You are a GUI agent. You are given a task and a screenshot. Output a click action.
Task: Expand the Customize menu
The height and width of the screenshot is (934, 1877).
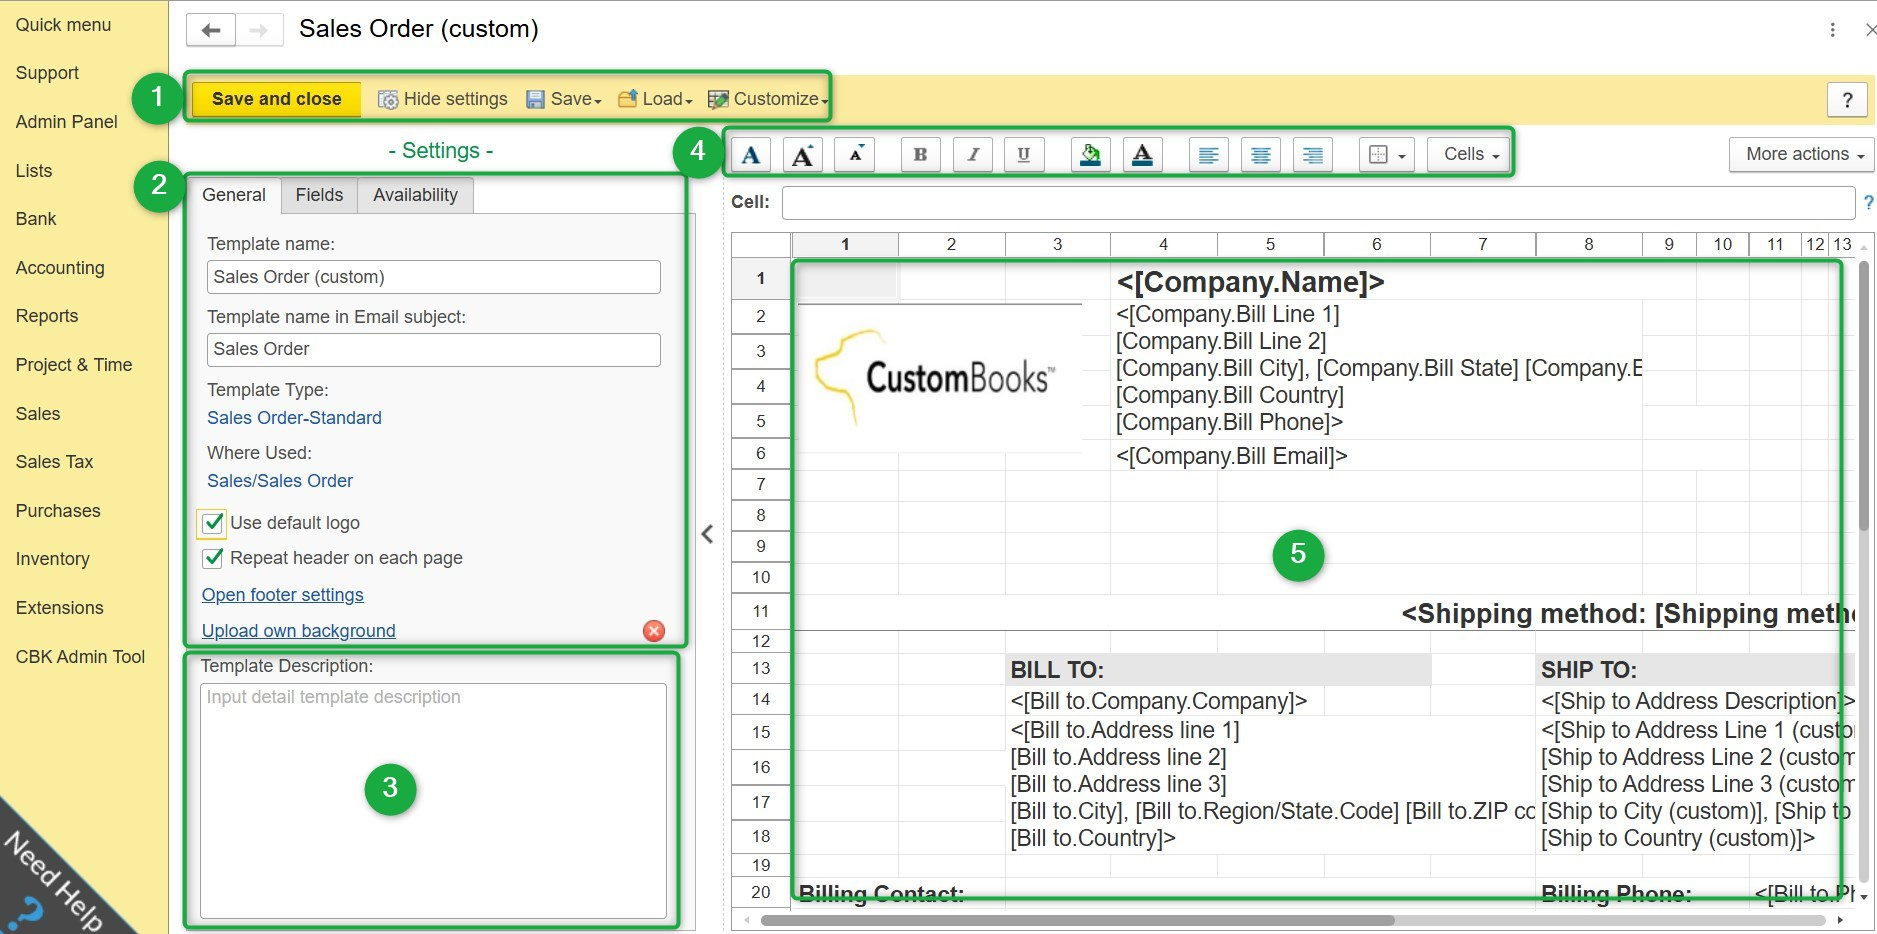coord(768,99)
